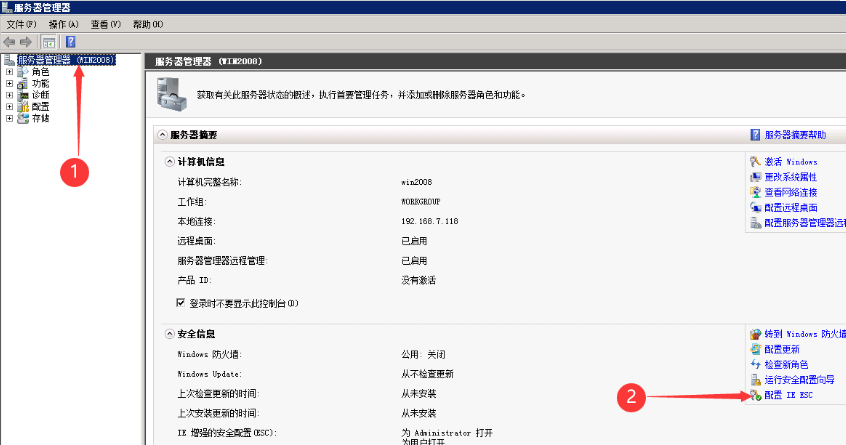846x445 pixels.
Task: Expand the 存储 tree node
Action: (x=9, y=119)
